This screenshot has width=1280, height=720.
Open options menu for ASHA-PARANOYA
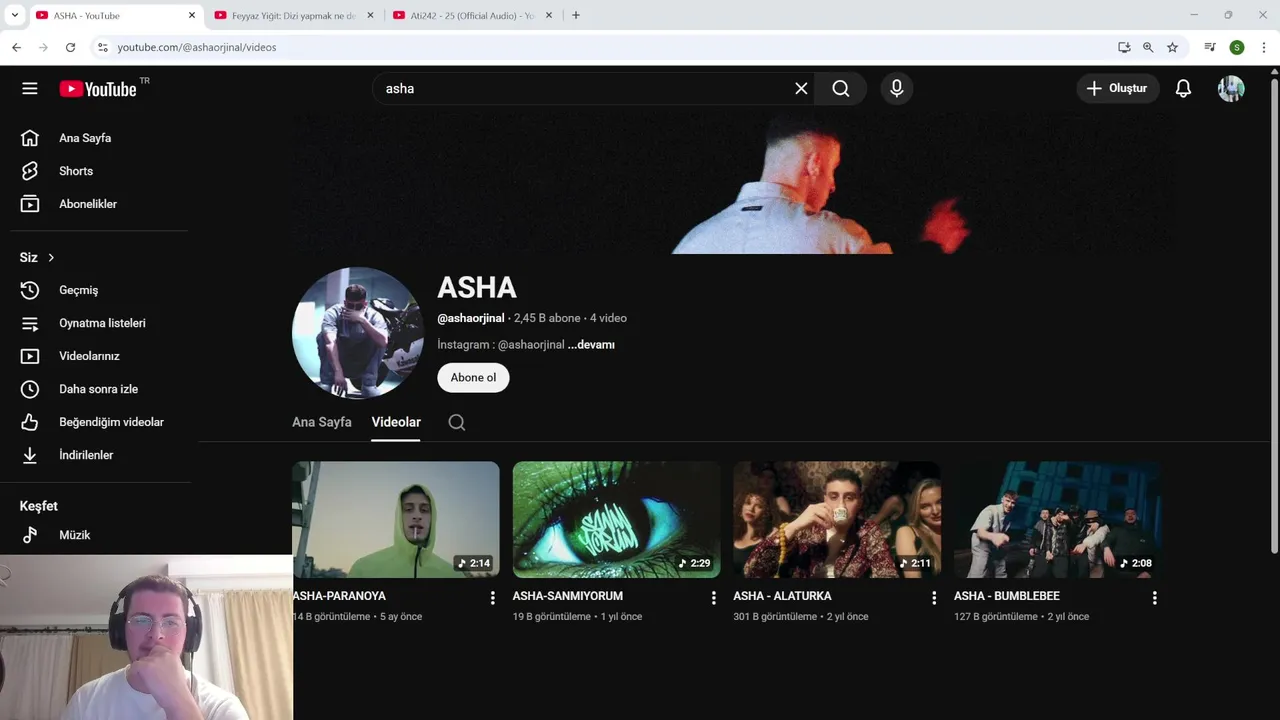point(492,598)
